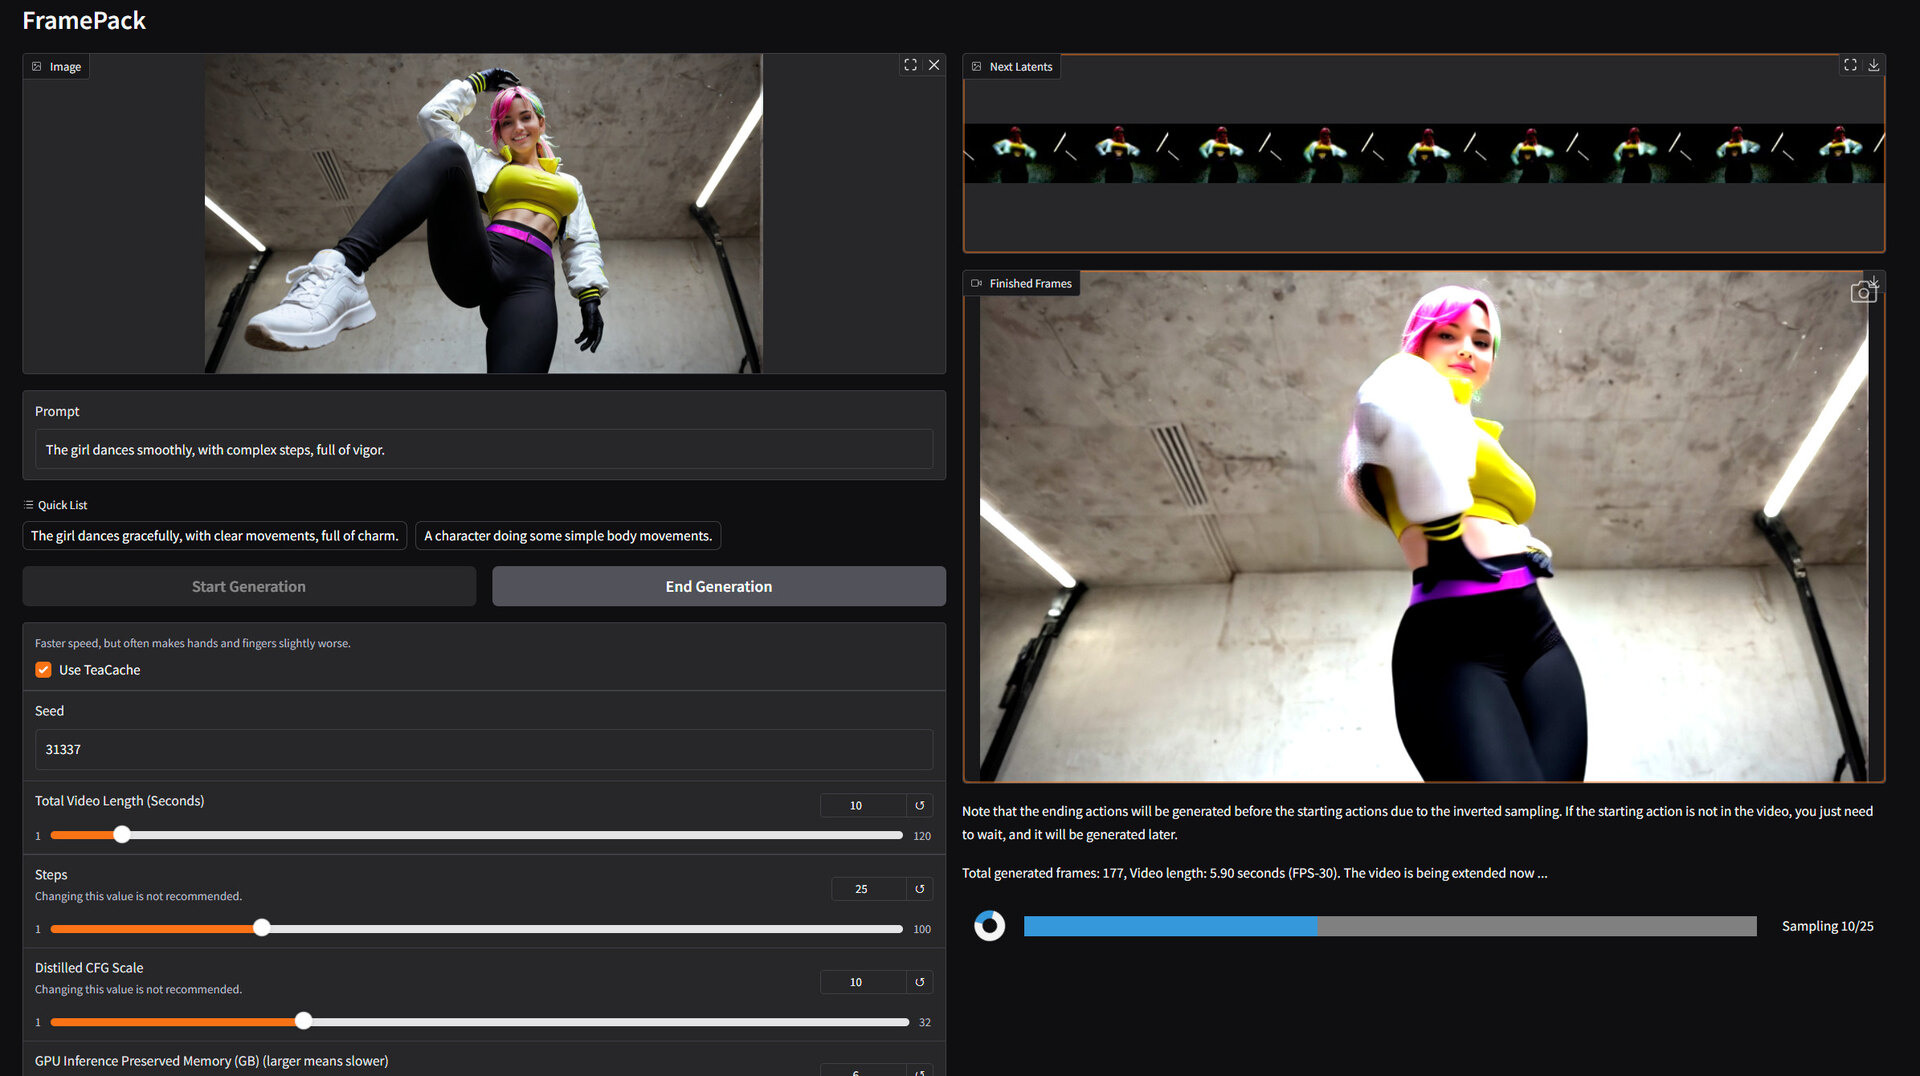
Task: Reset the Steps value to default
Action: click(920, 889)
